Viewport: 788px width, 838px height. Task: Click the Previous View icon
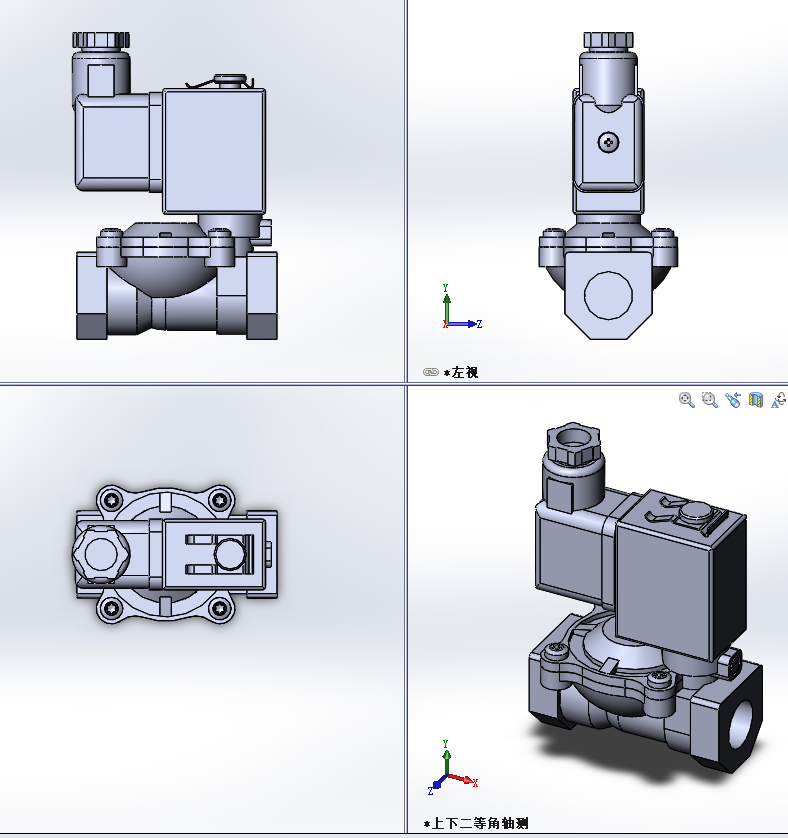click(732, 400)
